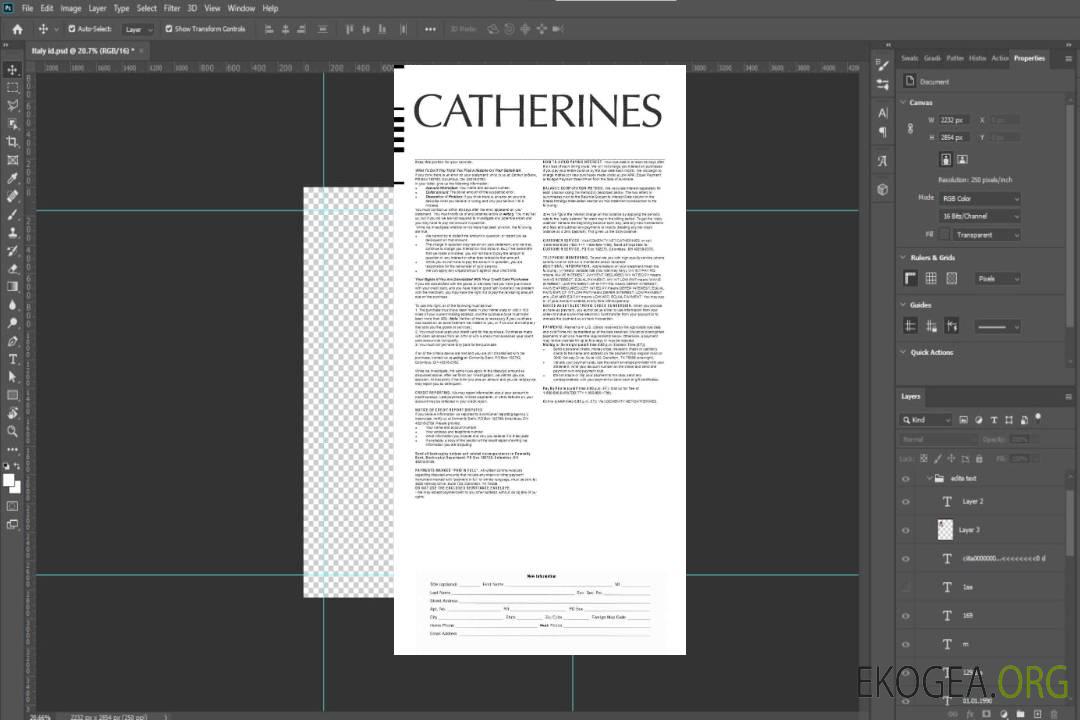Collapse the 'edita text' layer group

click(x=928, y=479)
